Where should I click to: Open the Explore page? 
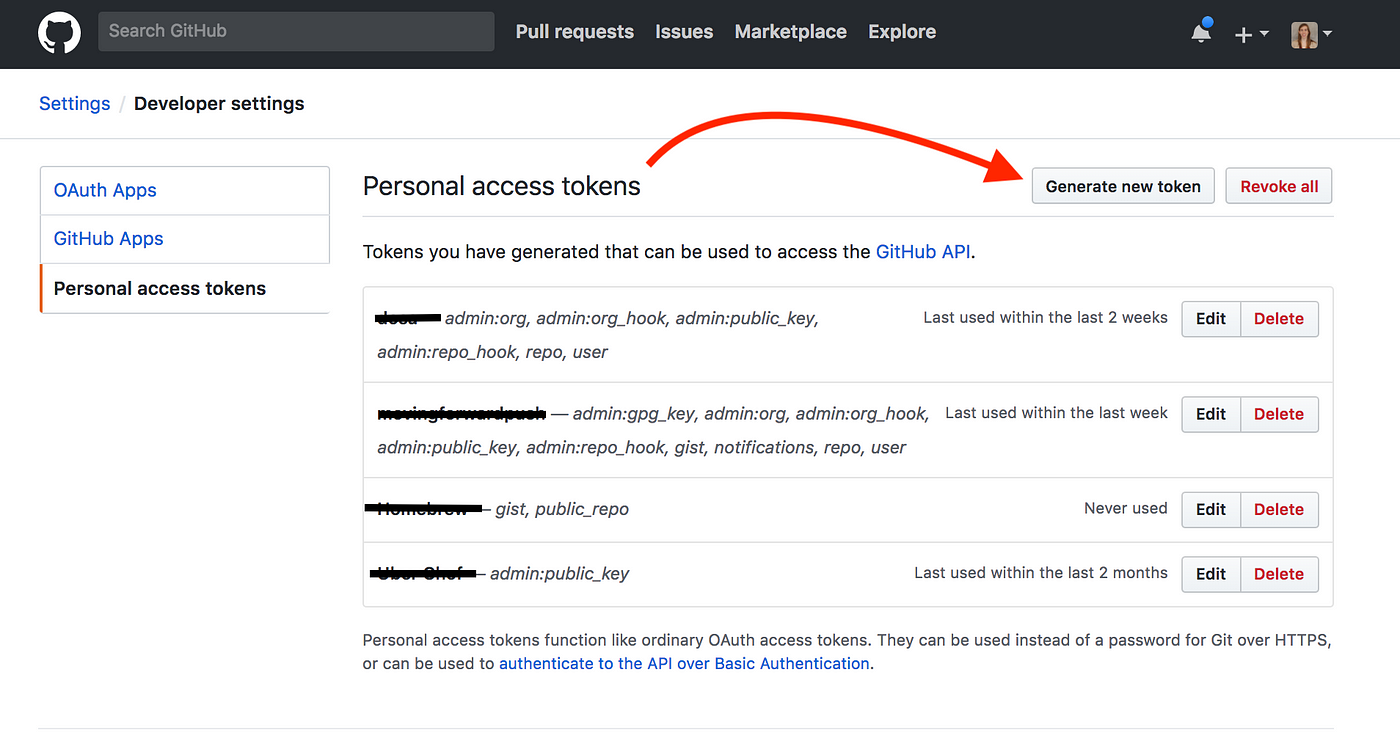(x=902, y=32)
